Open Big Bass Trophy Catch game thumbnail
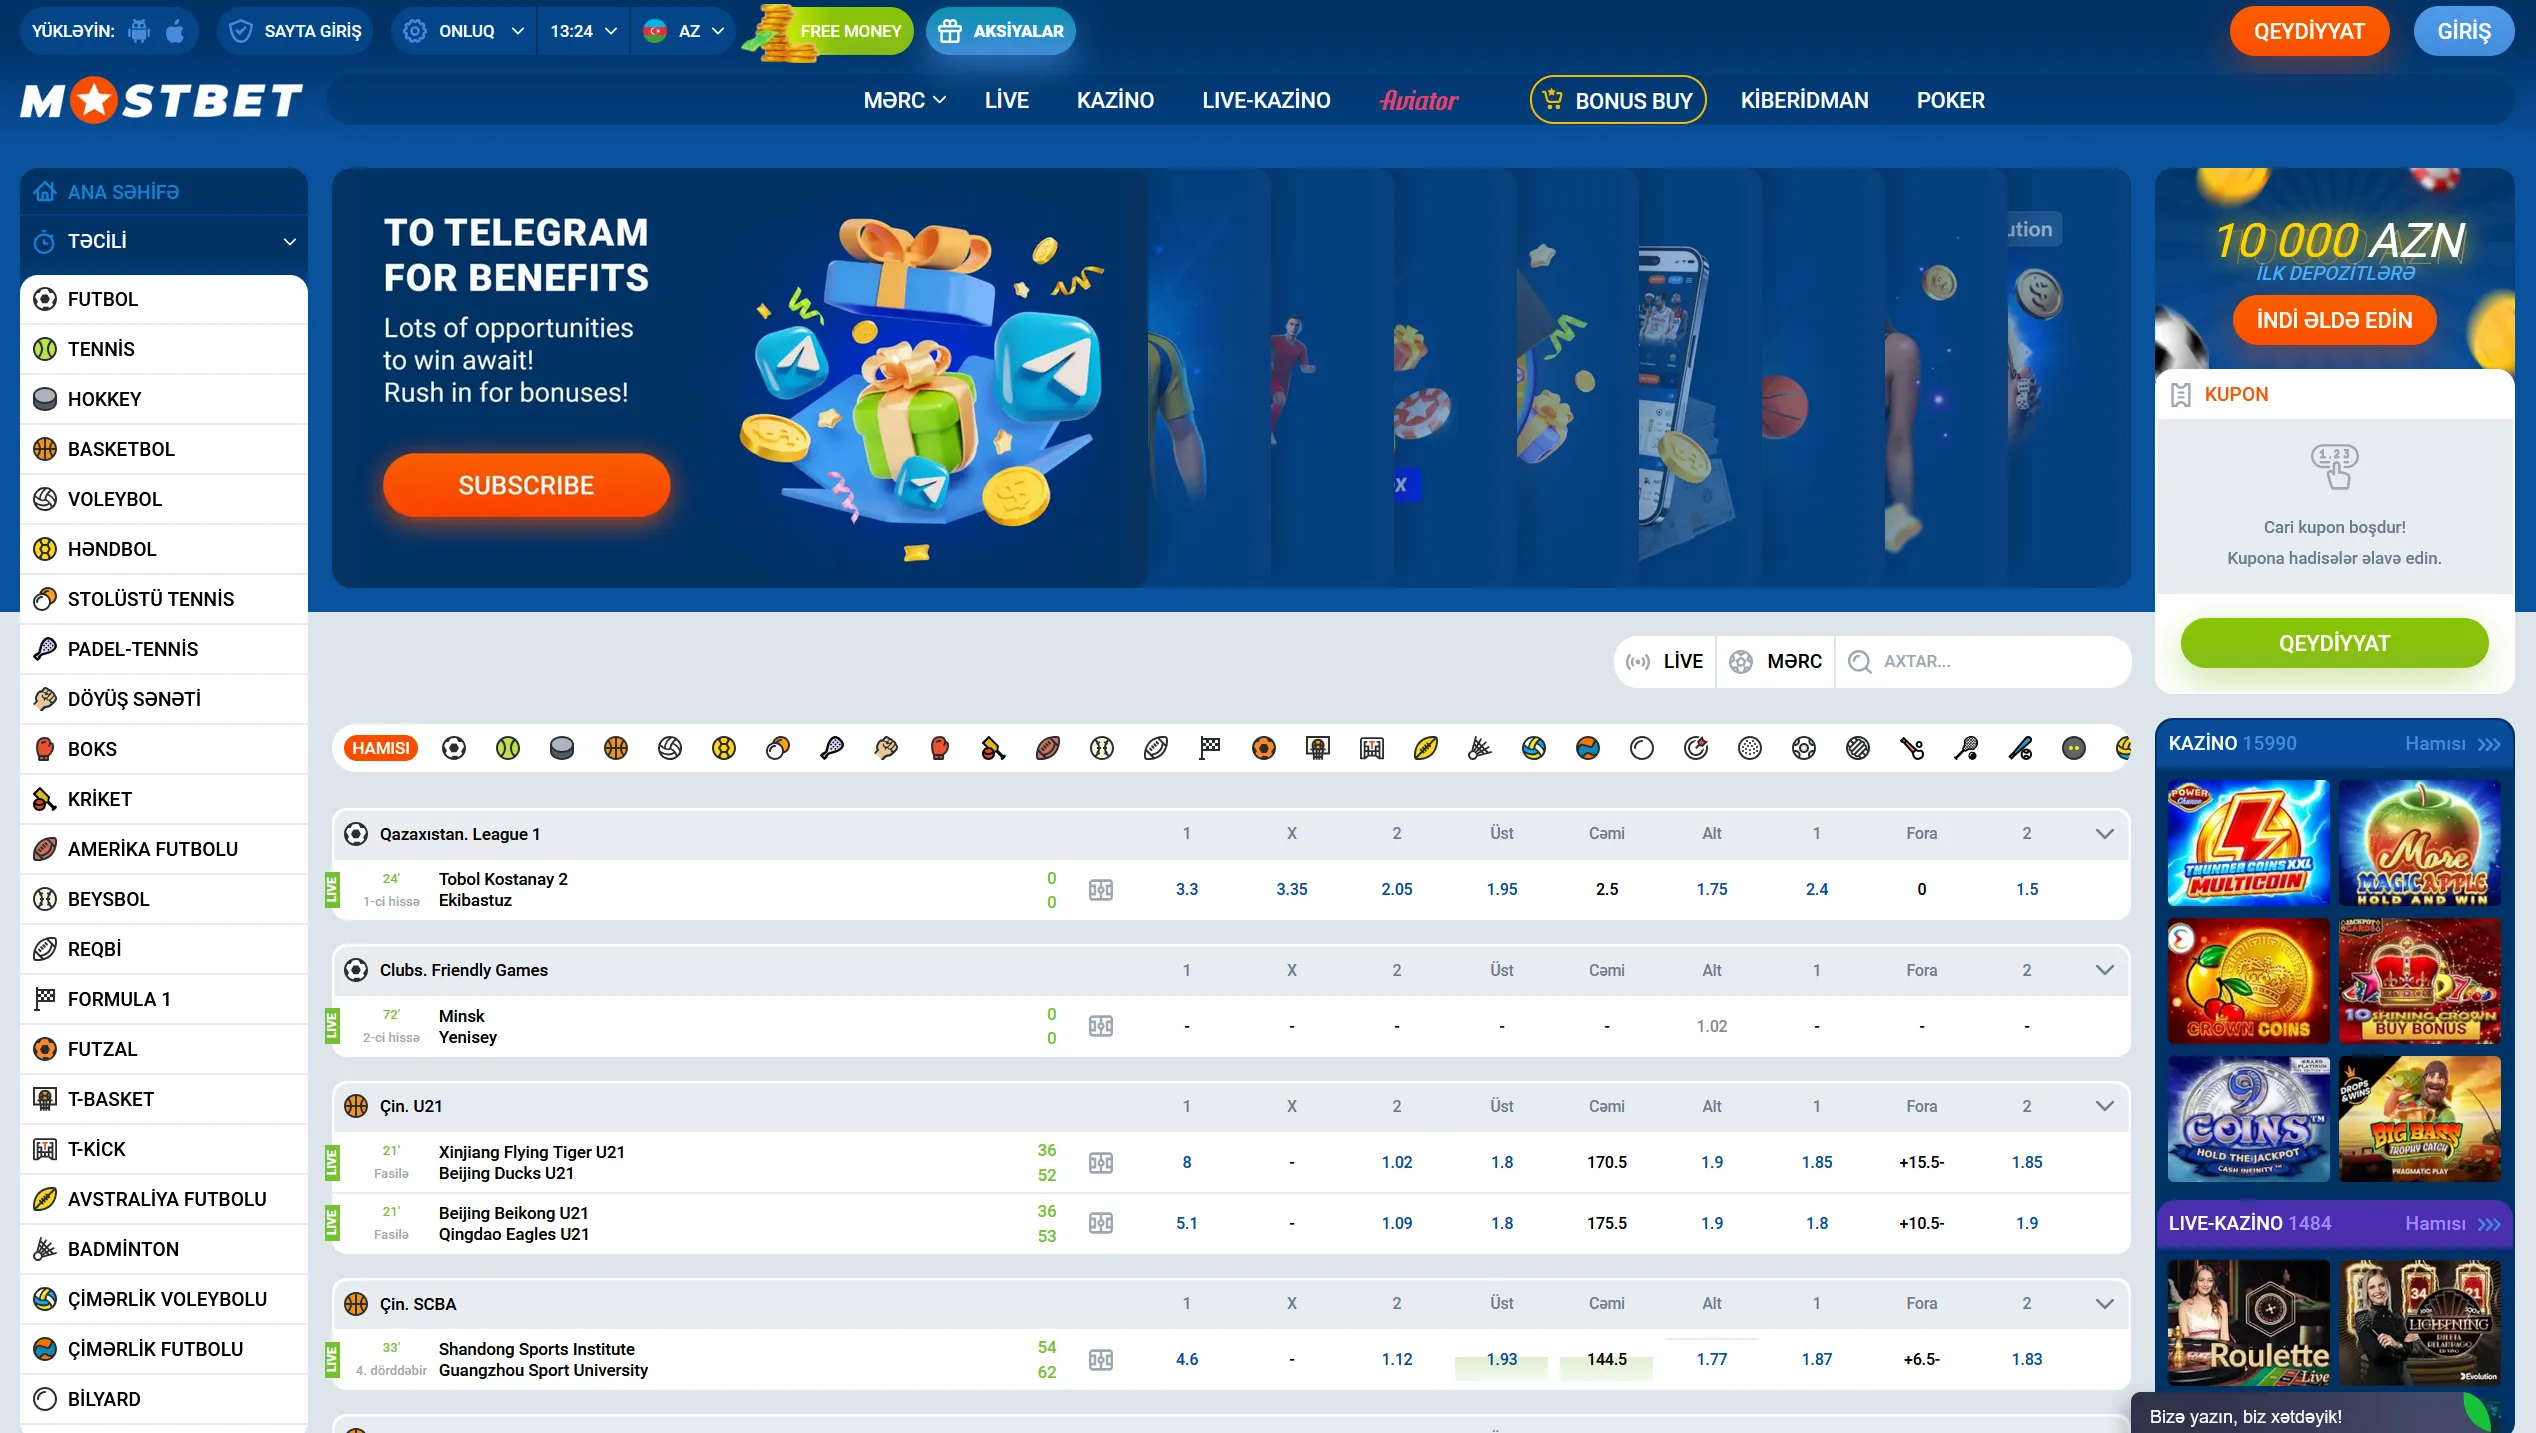2536x1433 pixels. [x=2420, y=1119]
